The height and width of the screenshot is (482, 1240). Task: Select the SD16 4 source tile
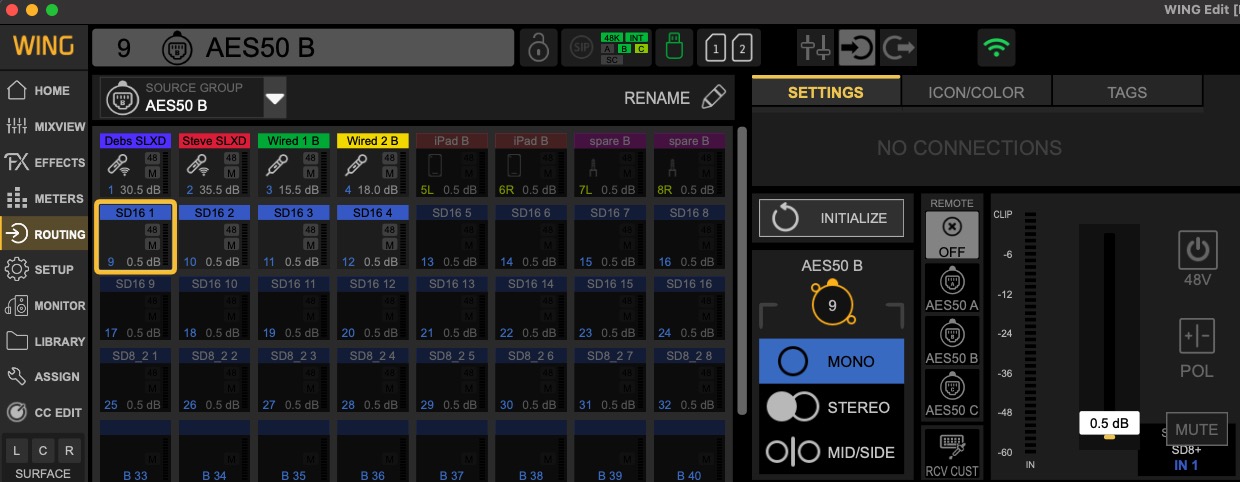click(x=372, y=237)
